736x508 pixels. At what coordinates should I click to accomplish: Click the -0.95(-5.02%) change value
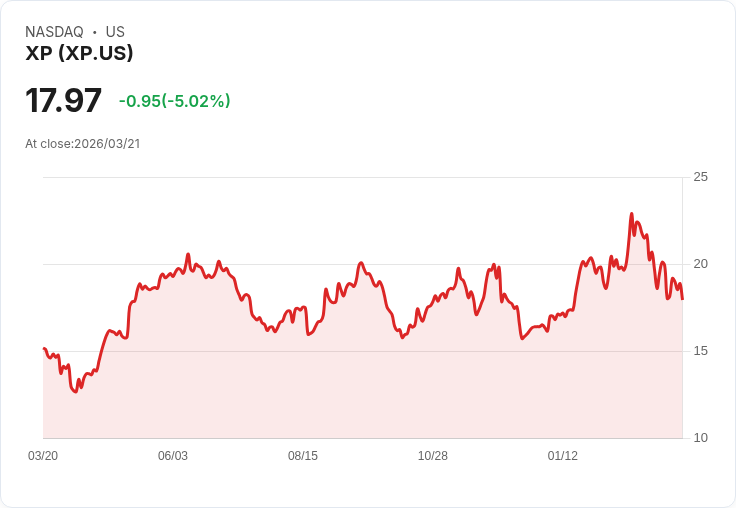pos(175,101)
